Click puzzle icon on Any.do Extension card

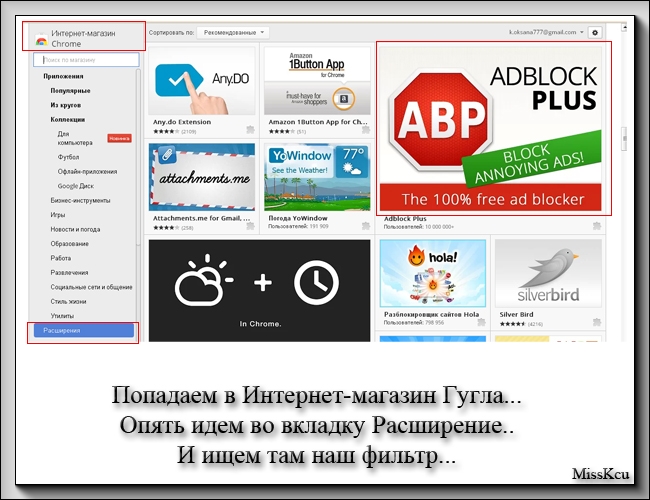250,130
